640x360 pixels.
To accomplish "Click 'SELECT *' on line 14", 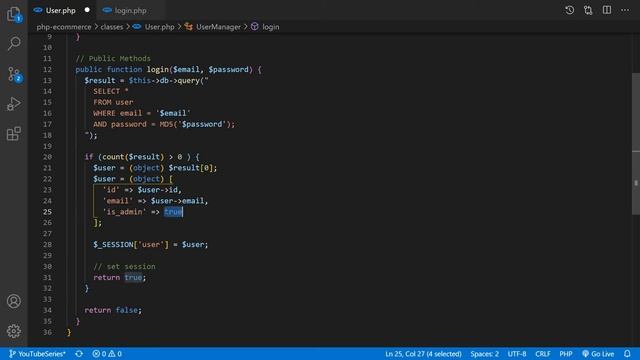I will coord(111,91).
